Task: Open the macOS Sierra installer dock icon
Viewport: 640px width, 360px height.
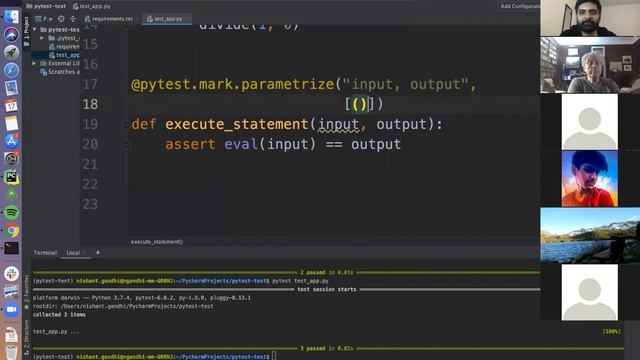Action: (x=11, y=35)
